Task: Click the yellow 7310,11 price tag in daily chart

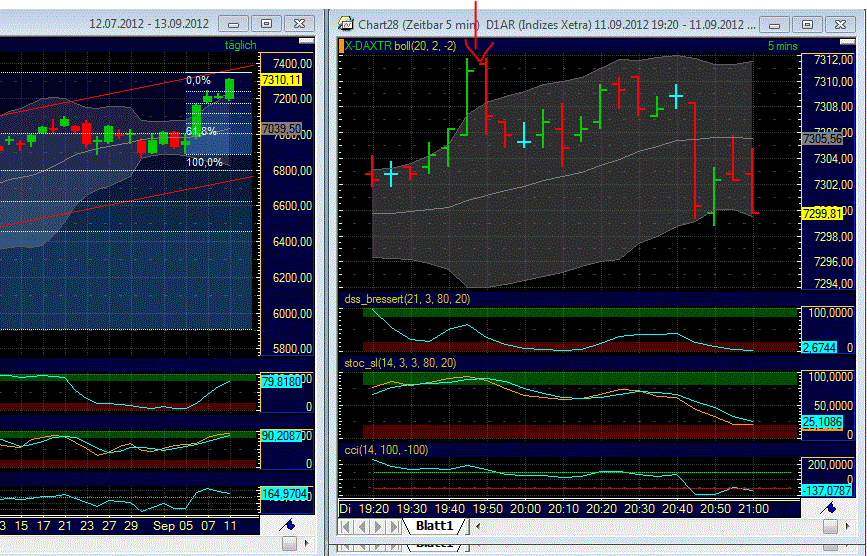Action: 281,80
